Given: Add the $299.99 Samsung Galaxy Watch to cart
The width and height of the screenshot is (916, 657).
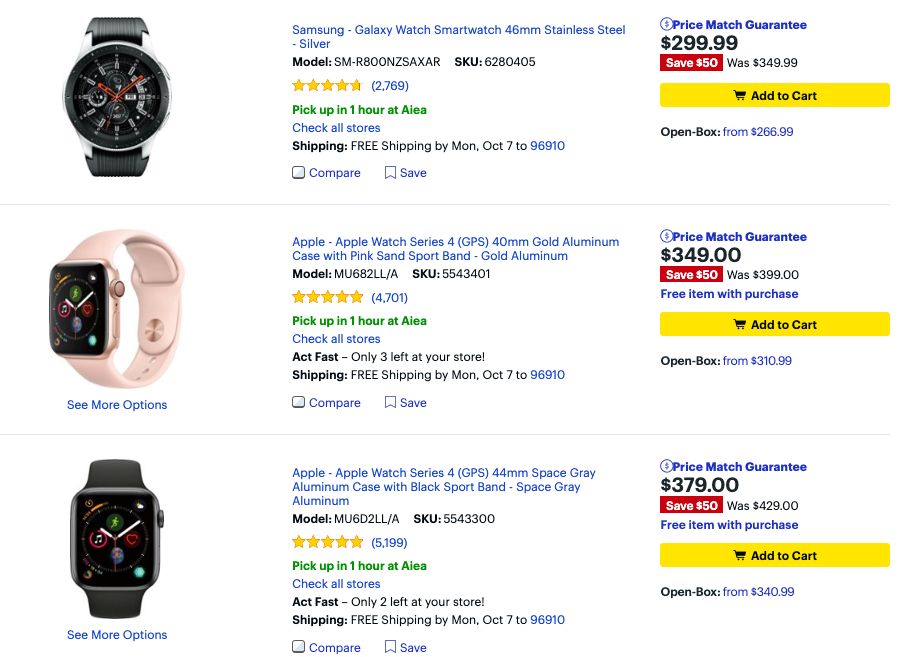Looking at the screenshot, I should [x=774, y=96].
